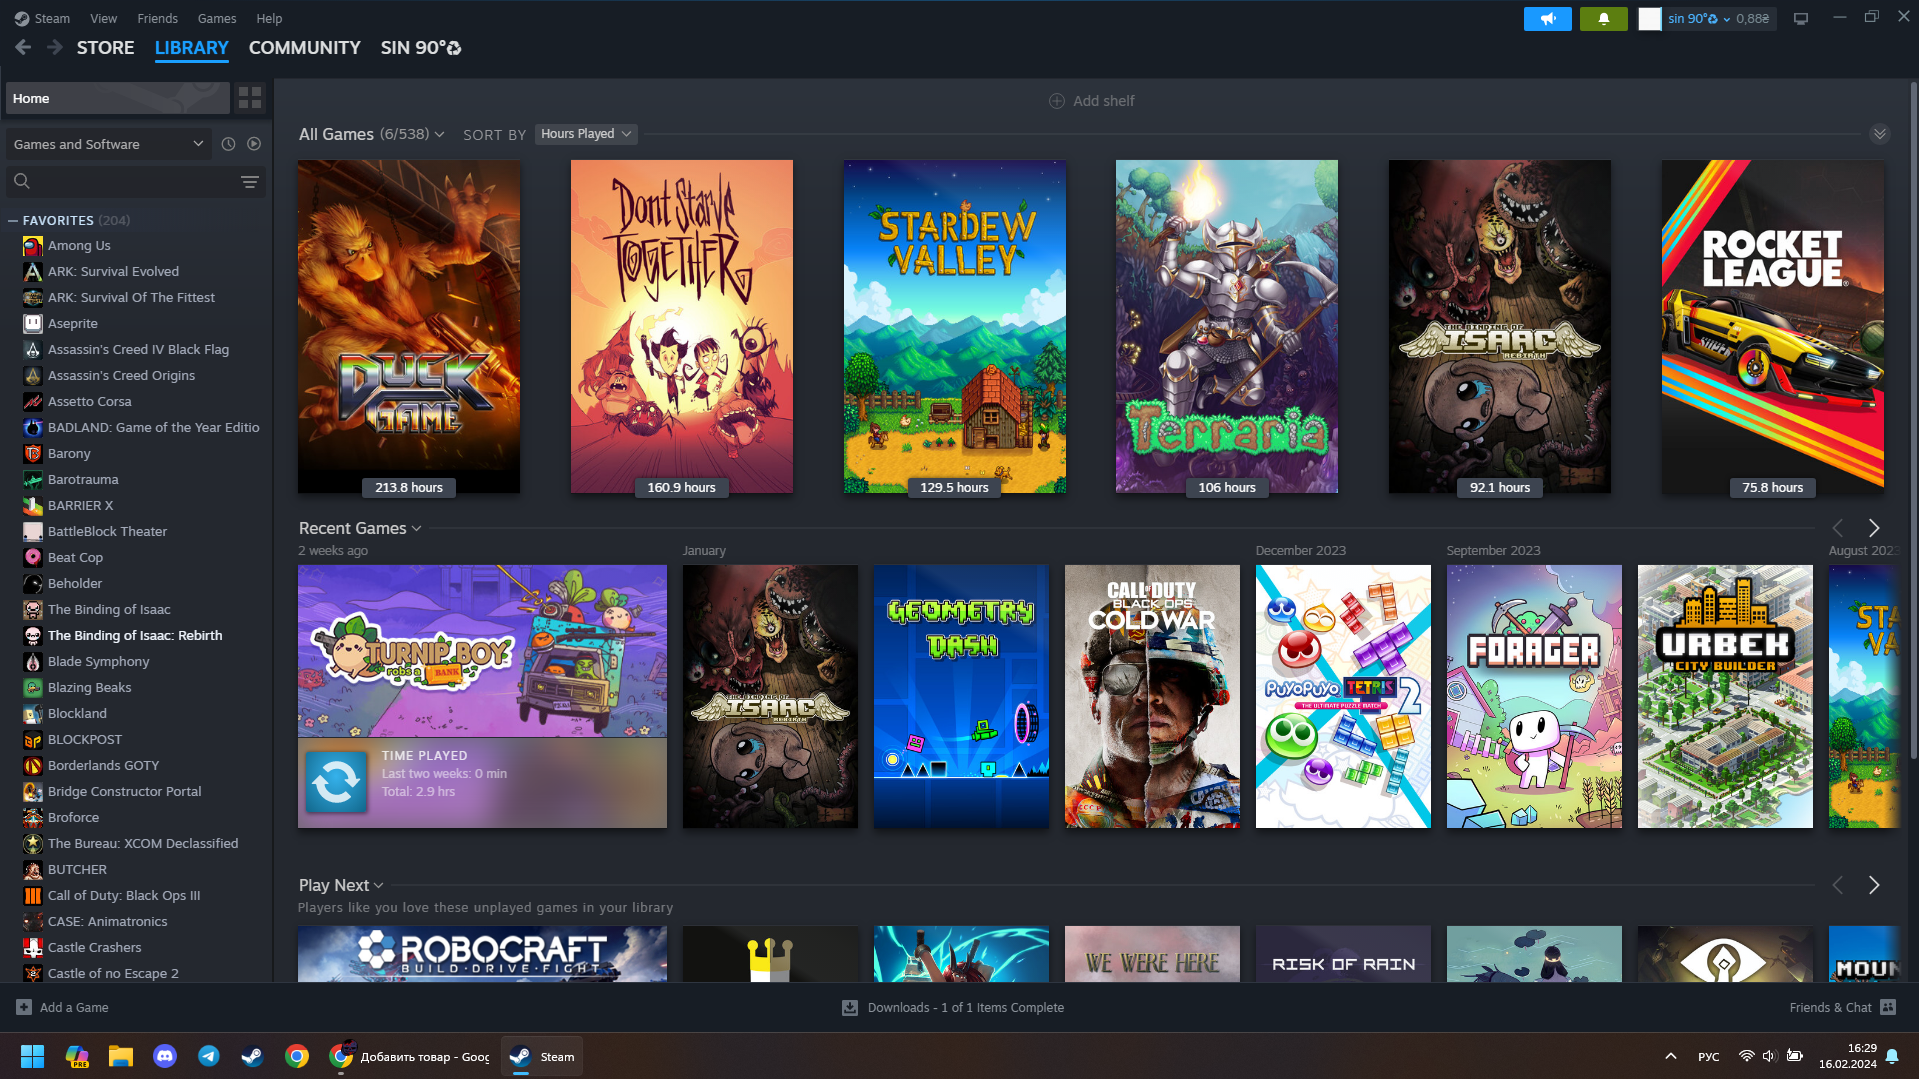Image resolution: width=1919 pixels, height=1079 pixels.
Task: Open Chrome window Добавить товар
Action: point(410,1056)
